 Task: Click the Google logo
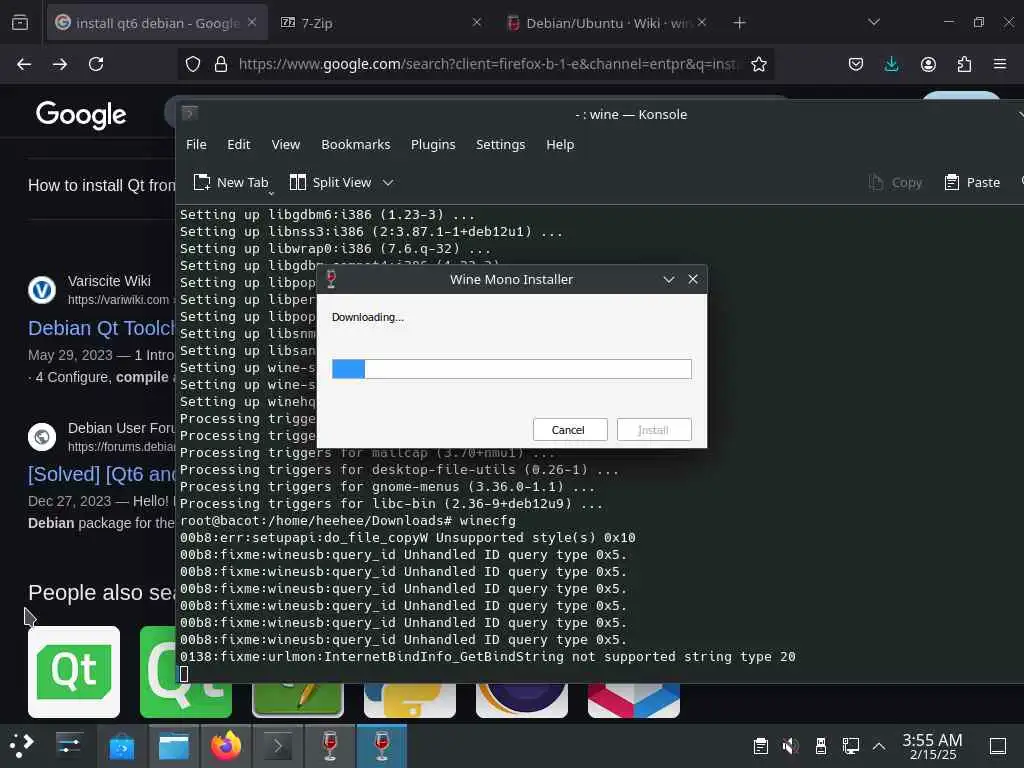(x=81, y=115)
